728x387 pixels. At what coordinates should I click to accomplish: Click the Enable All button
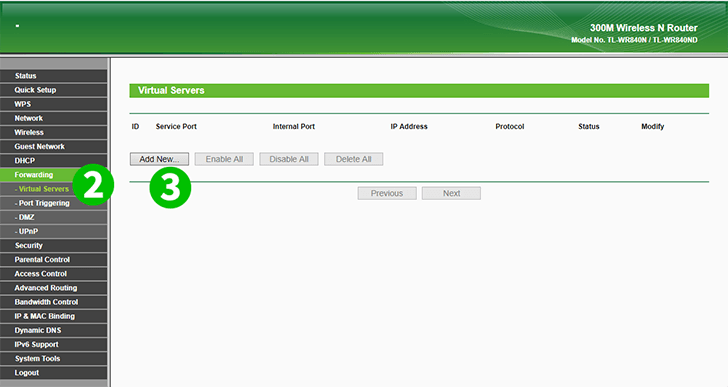coord(224,159)
